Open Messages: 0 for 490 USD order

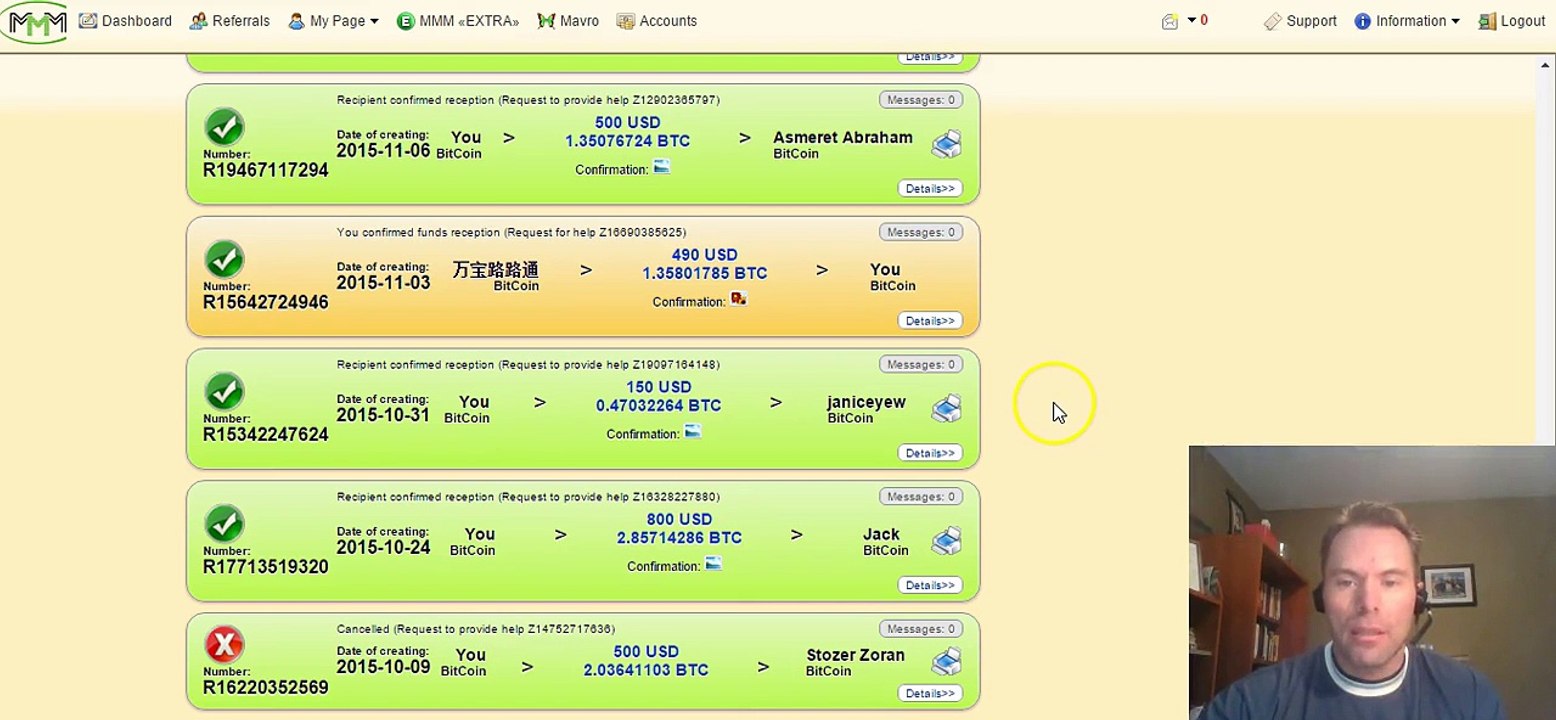click(x=921, y=232)
